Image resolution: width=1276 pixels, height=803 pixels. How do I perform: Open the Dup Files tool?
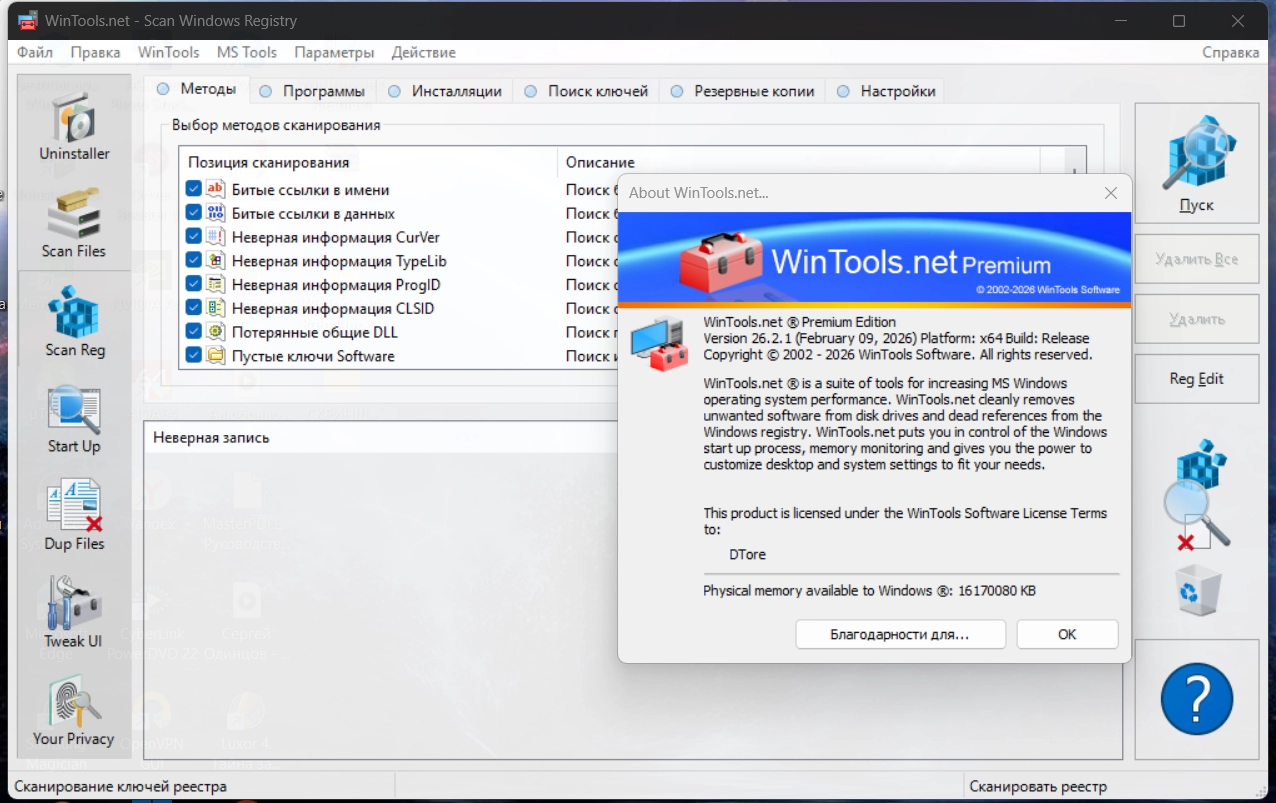(x=74, y=516)
